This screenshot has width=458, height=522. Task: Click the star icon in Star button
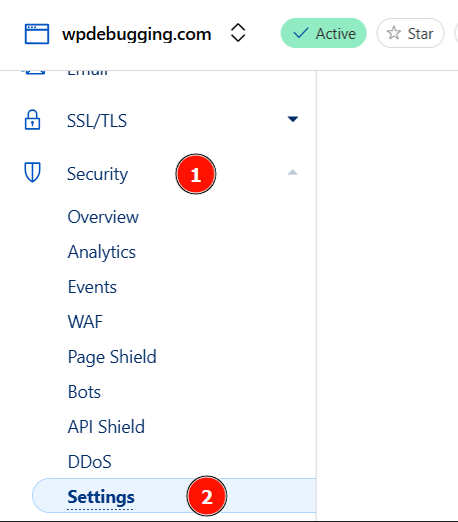tap(394, 33)
